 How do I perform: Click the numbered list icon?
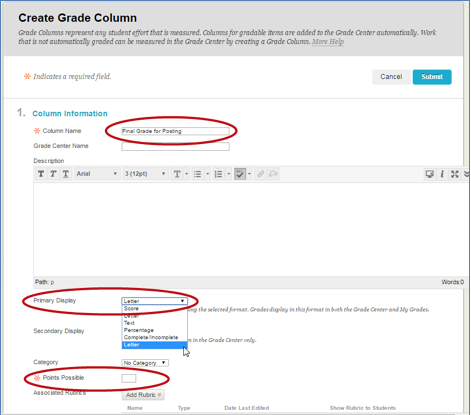coord(218,174)
